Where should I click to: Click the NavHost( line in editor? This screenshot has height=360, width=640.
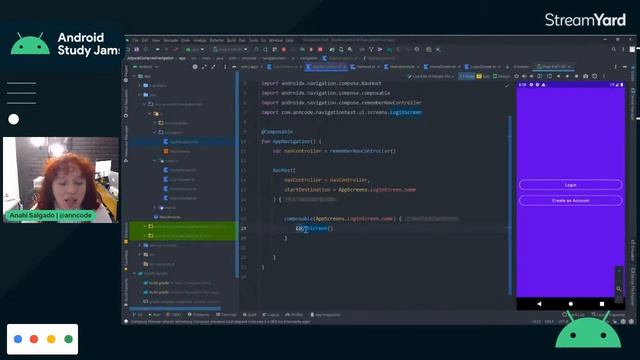pos(284,170)
